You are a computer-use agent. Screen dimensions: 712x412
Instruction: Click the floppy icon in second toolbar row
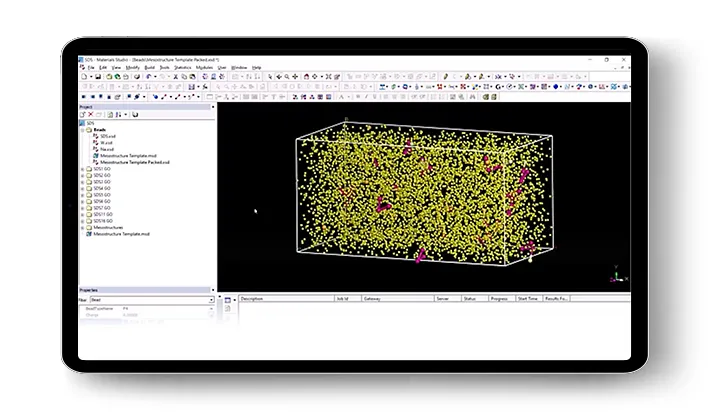192,86
